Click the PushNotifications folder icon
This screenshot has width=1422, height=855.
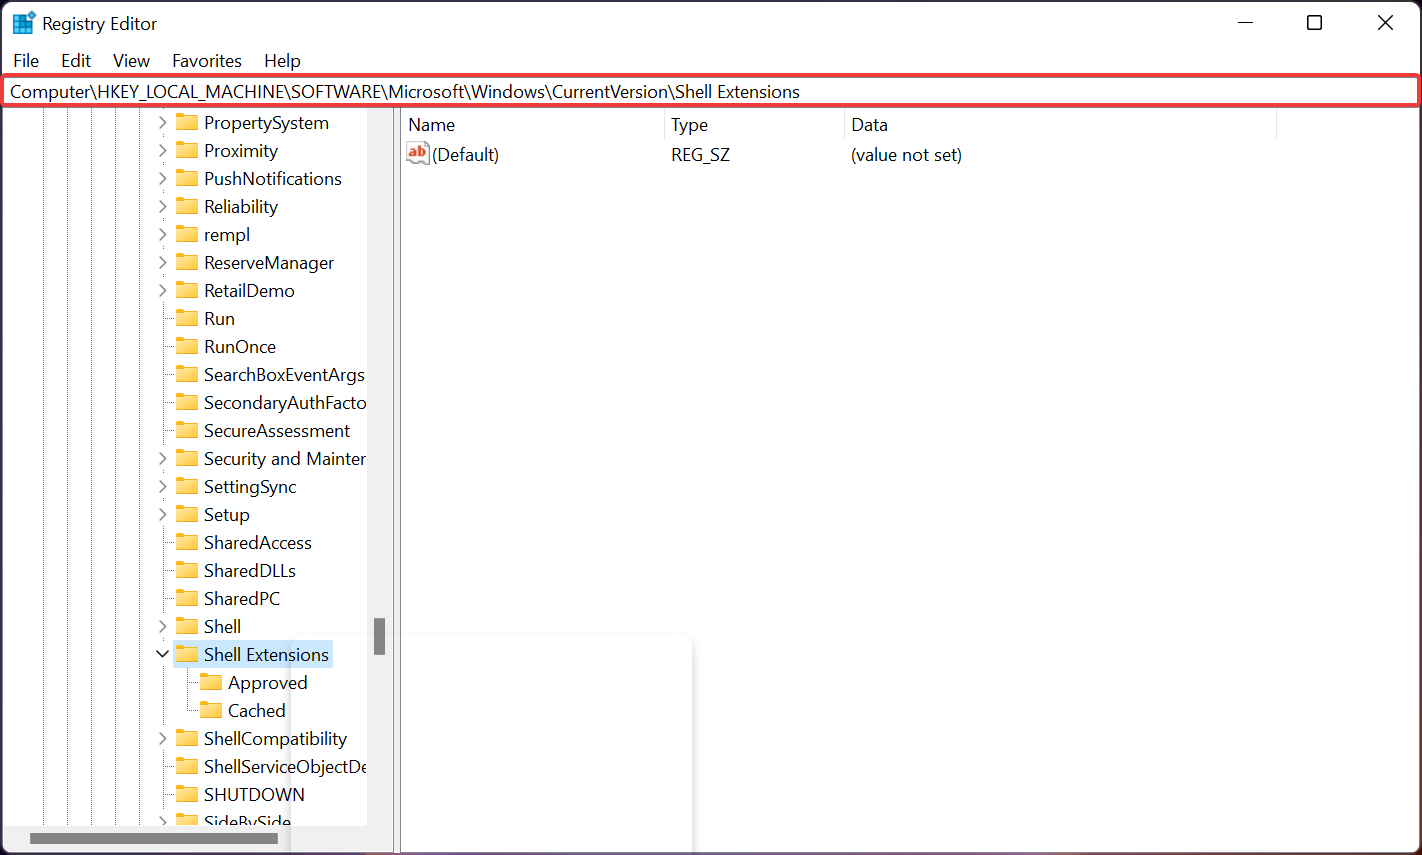tap(187, 178)
